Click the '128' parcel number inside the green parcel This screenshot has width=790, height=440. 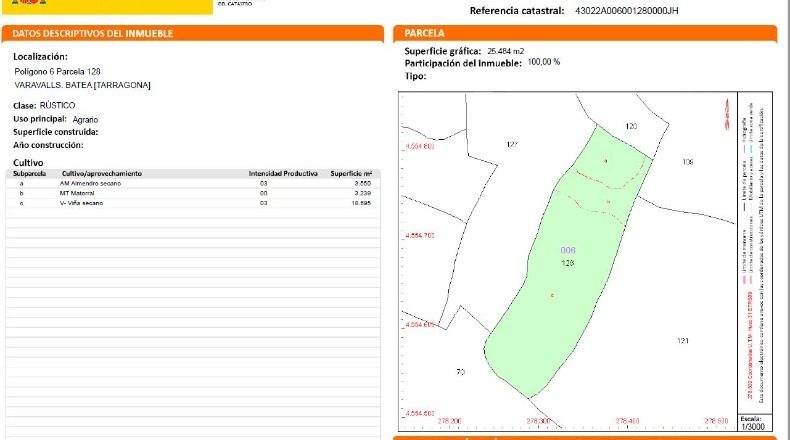[568, 263]
